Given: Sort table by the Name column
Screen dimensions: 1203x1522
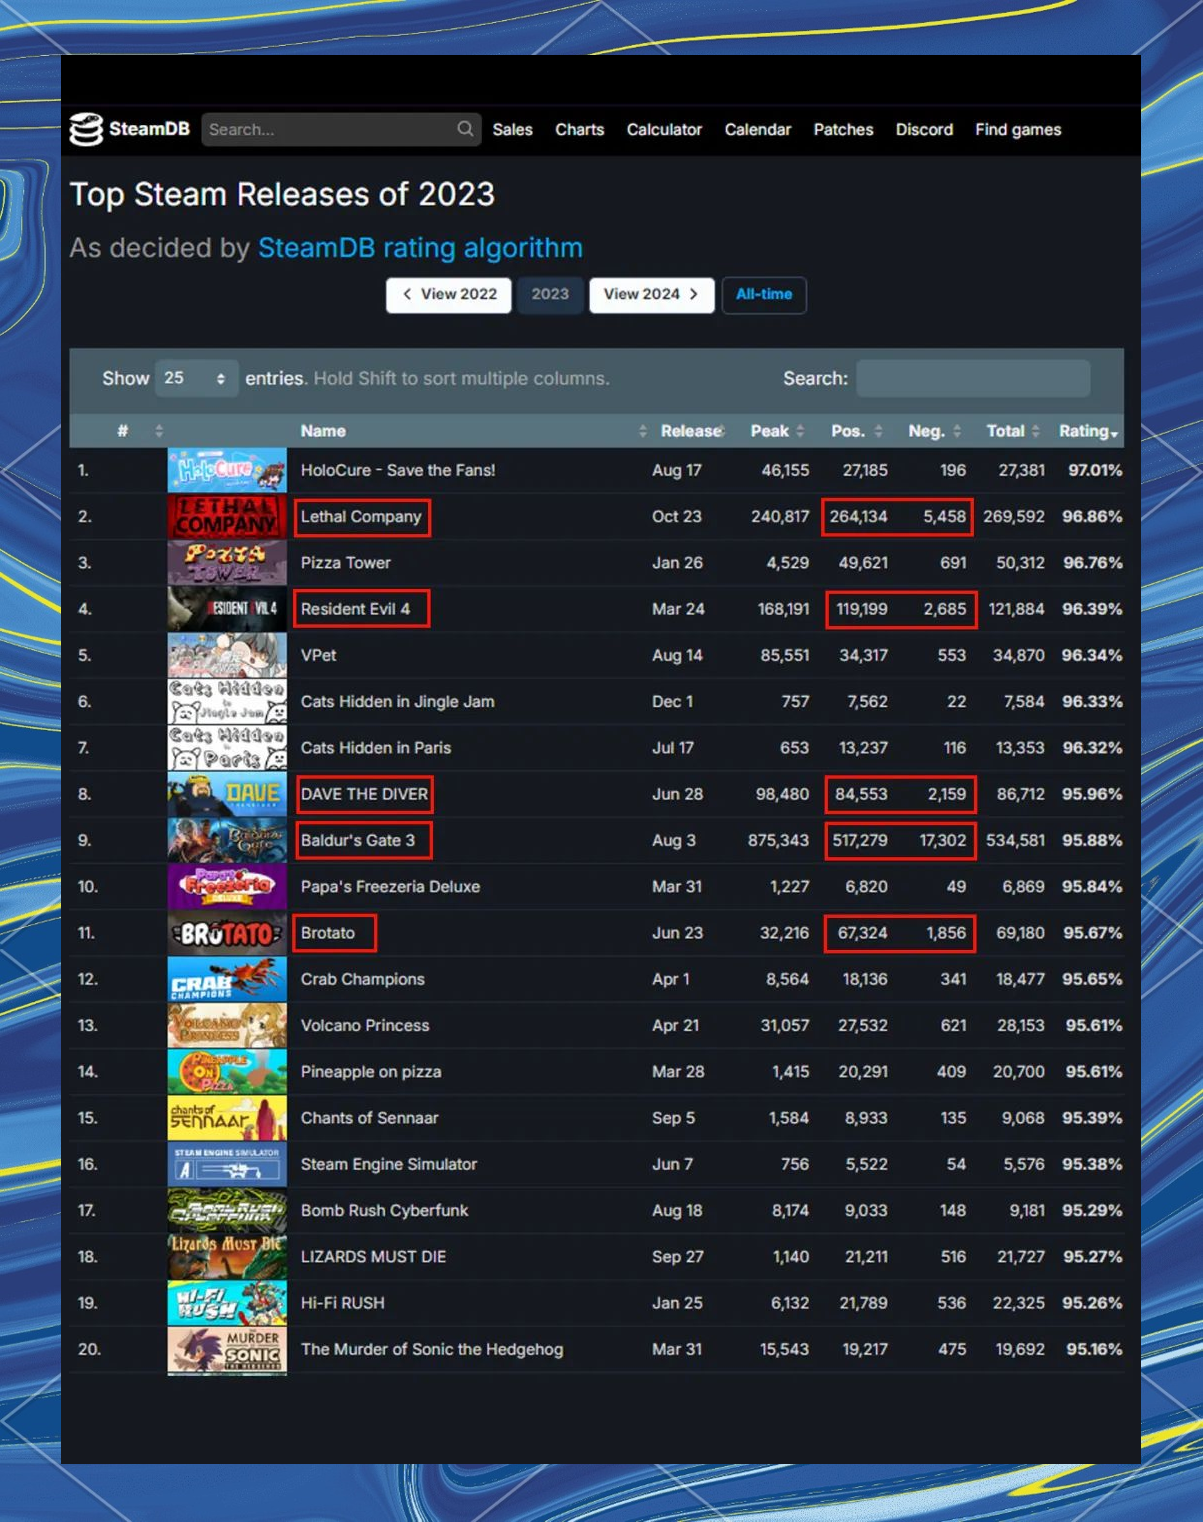Looking at the screenshot, I should pos(323,431).
